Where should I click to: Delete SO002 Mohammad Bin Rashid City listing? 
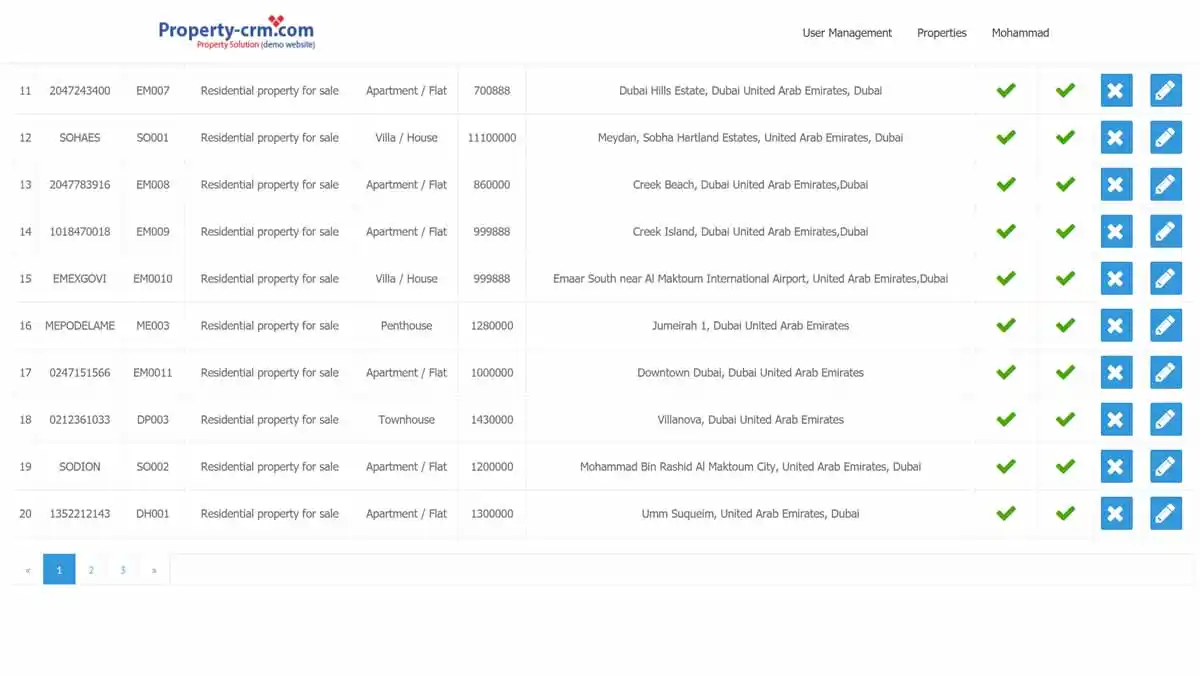coord(1116,467)
